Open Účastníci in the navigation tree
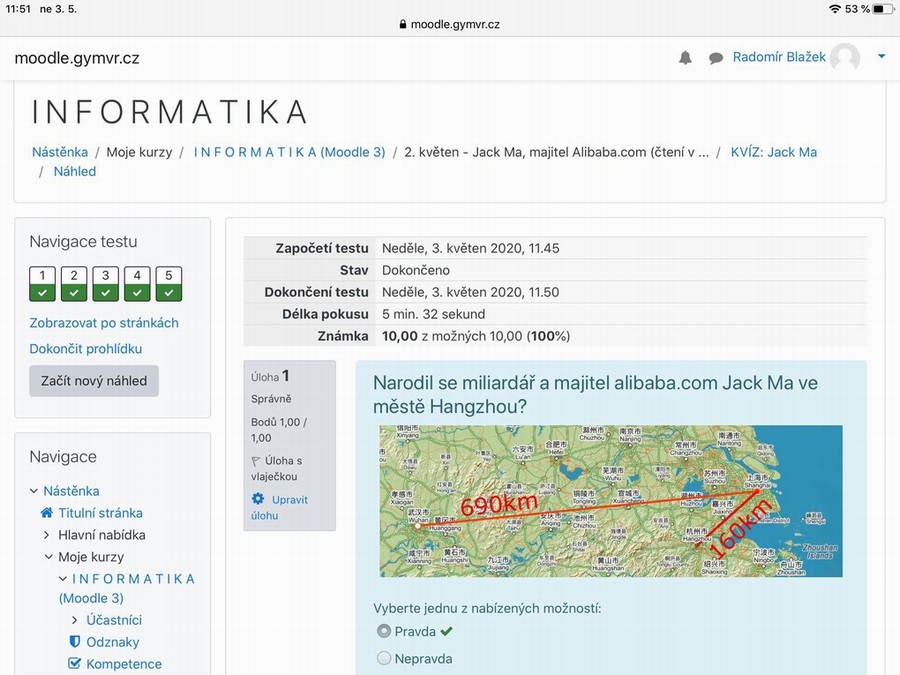The height and width of the screenshot is (675, 900). pyautogui.click(x=114, y=620)
